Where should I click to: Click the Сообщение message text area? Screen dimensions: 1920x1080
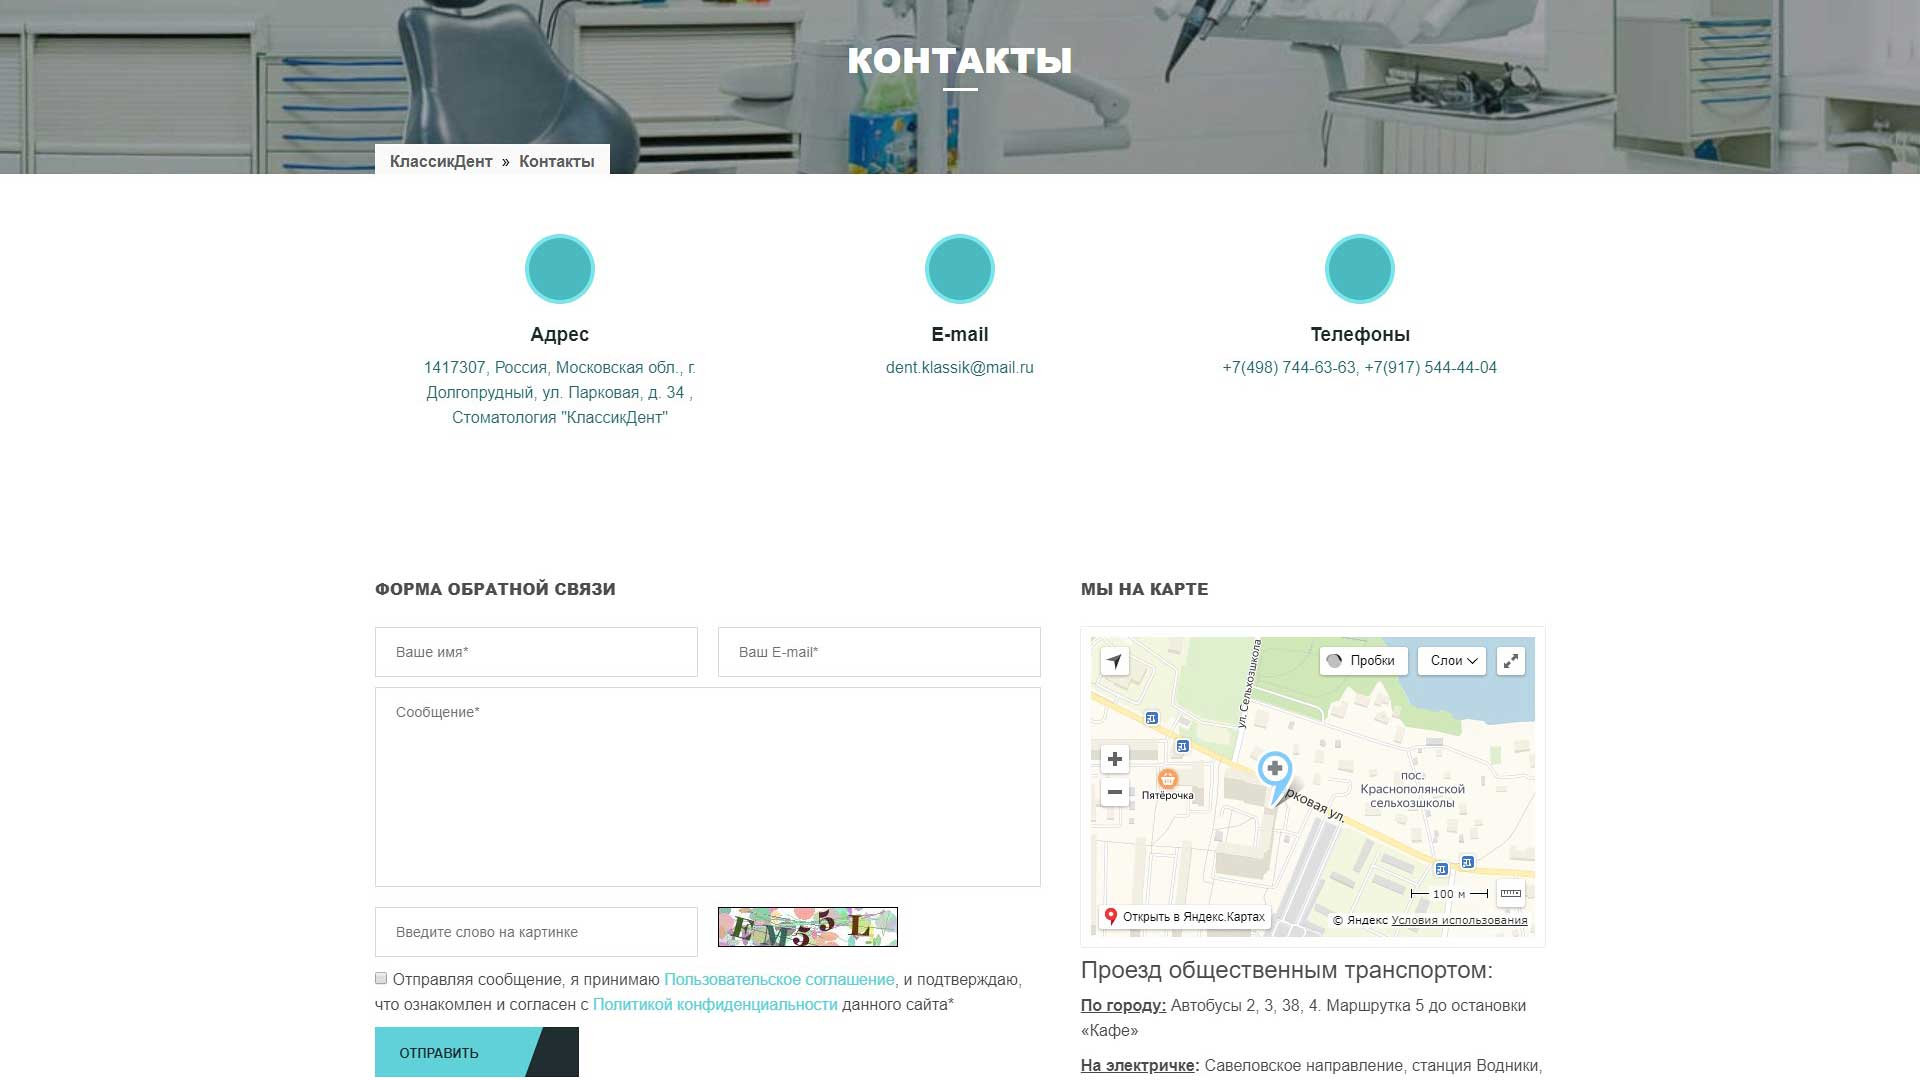(707, 787)
